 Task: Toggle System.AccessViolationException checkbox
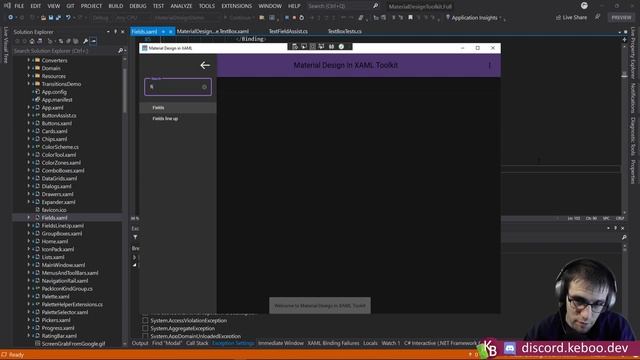point(145,320)
